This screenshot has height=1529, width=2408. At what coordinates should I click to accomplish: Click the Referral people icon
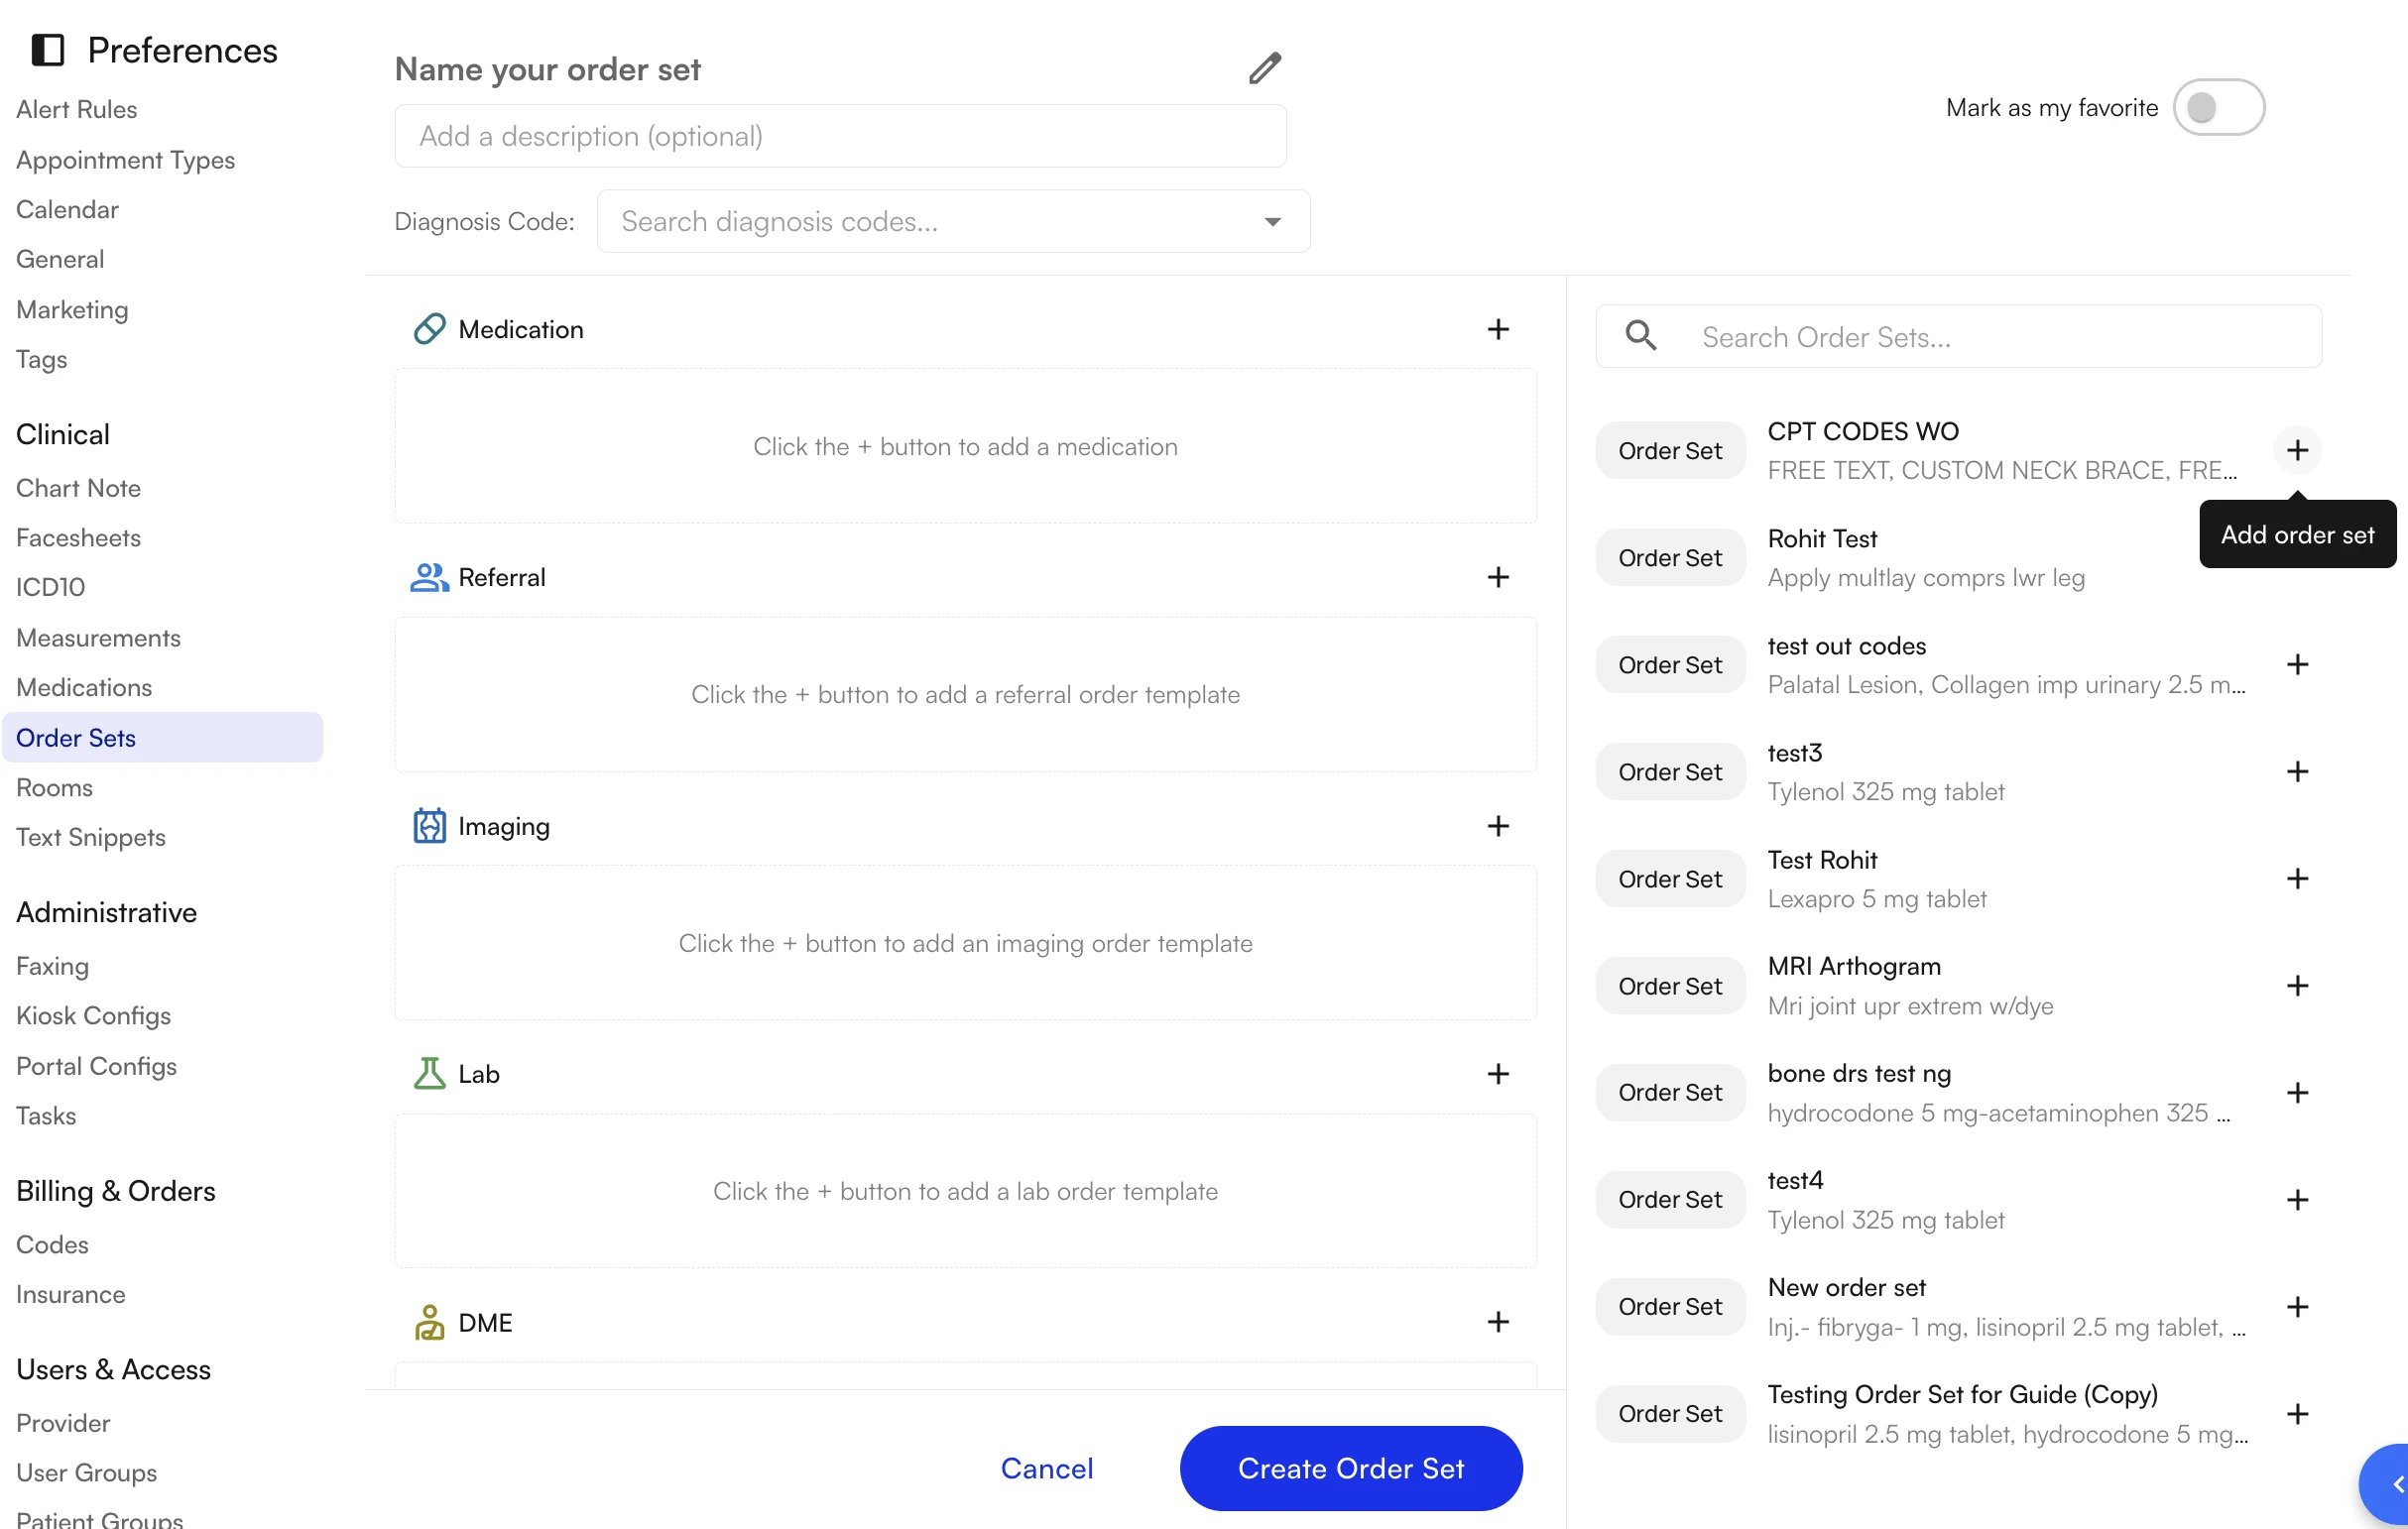pos(429,577)
